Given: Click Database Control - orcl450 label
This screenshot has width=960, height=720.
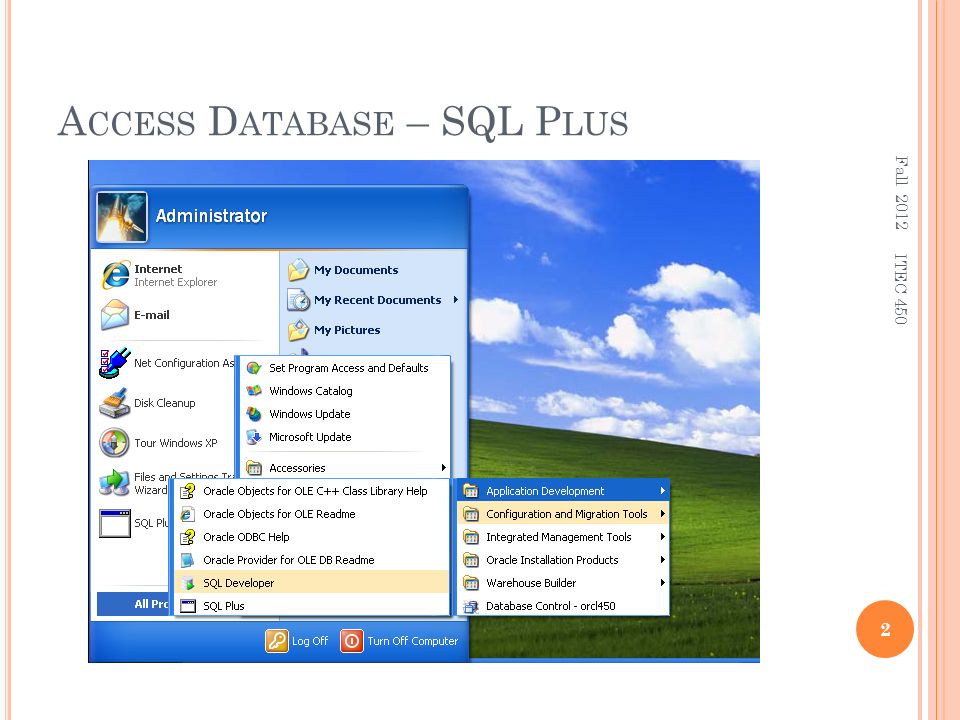Looking at the screenshot, I should click(550, 606).
